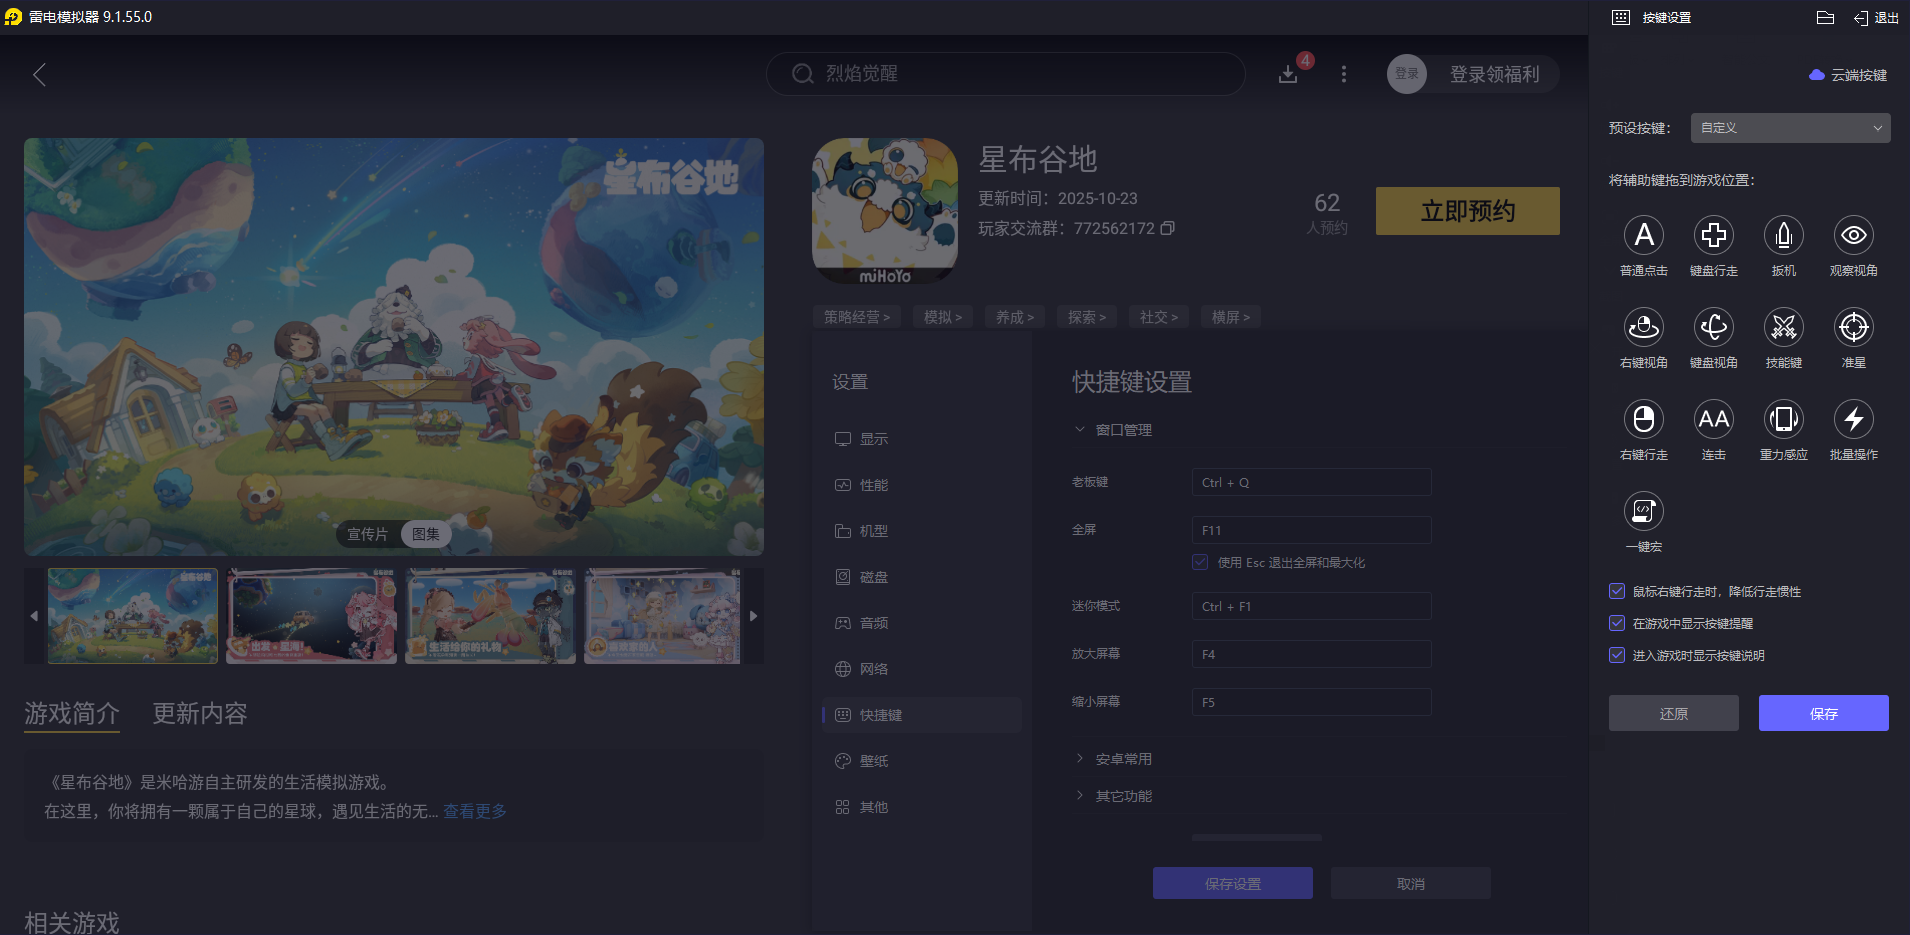Click the 立即预约 reservation button
Image resolution: width=1910 pixels, height=935 pixels.
pos(1467,211)
